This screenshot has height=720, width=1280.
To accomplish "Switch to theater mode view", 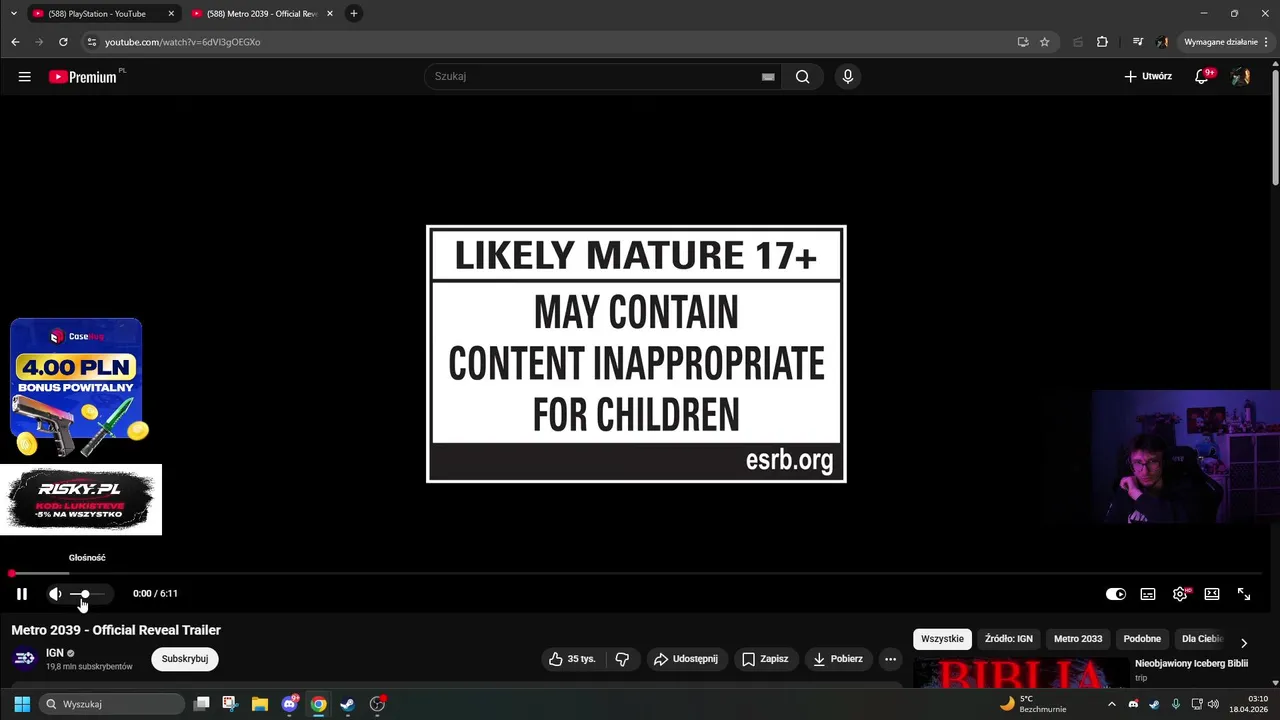I will click(1212, 594).
